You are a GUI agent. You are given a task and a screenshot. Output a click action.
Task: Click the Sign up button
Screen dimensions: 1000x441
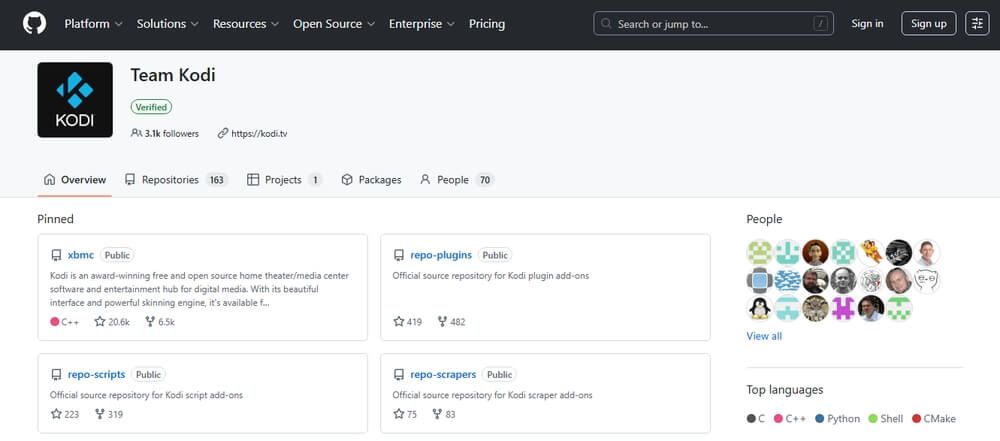pyautogui.click(x=928, y=23)
